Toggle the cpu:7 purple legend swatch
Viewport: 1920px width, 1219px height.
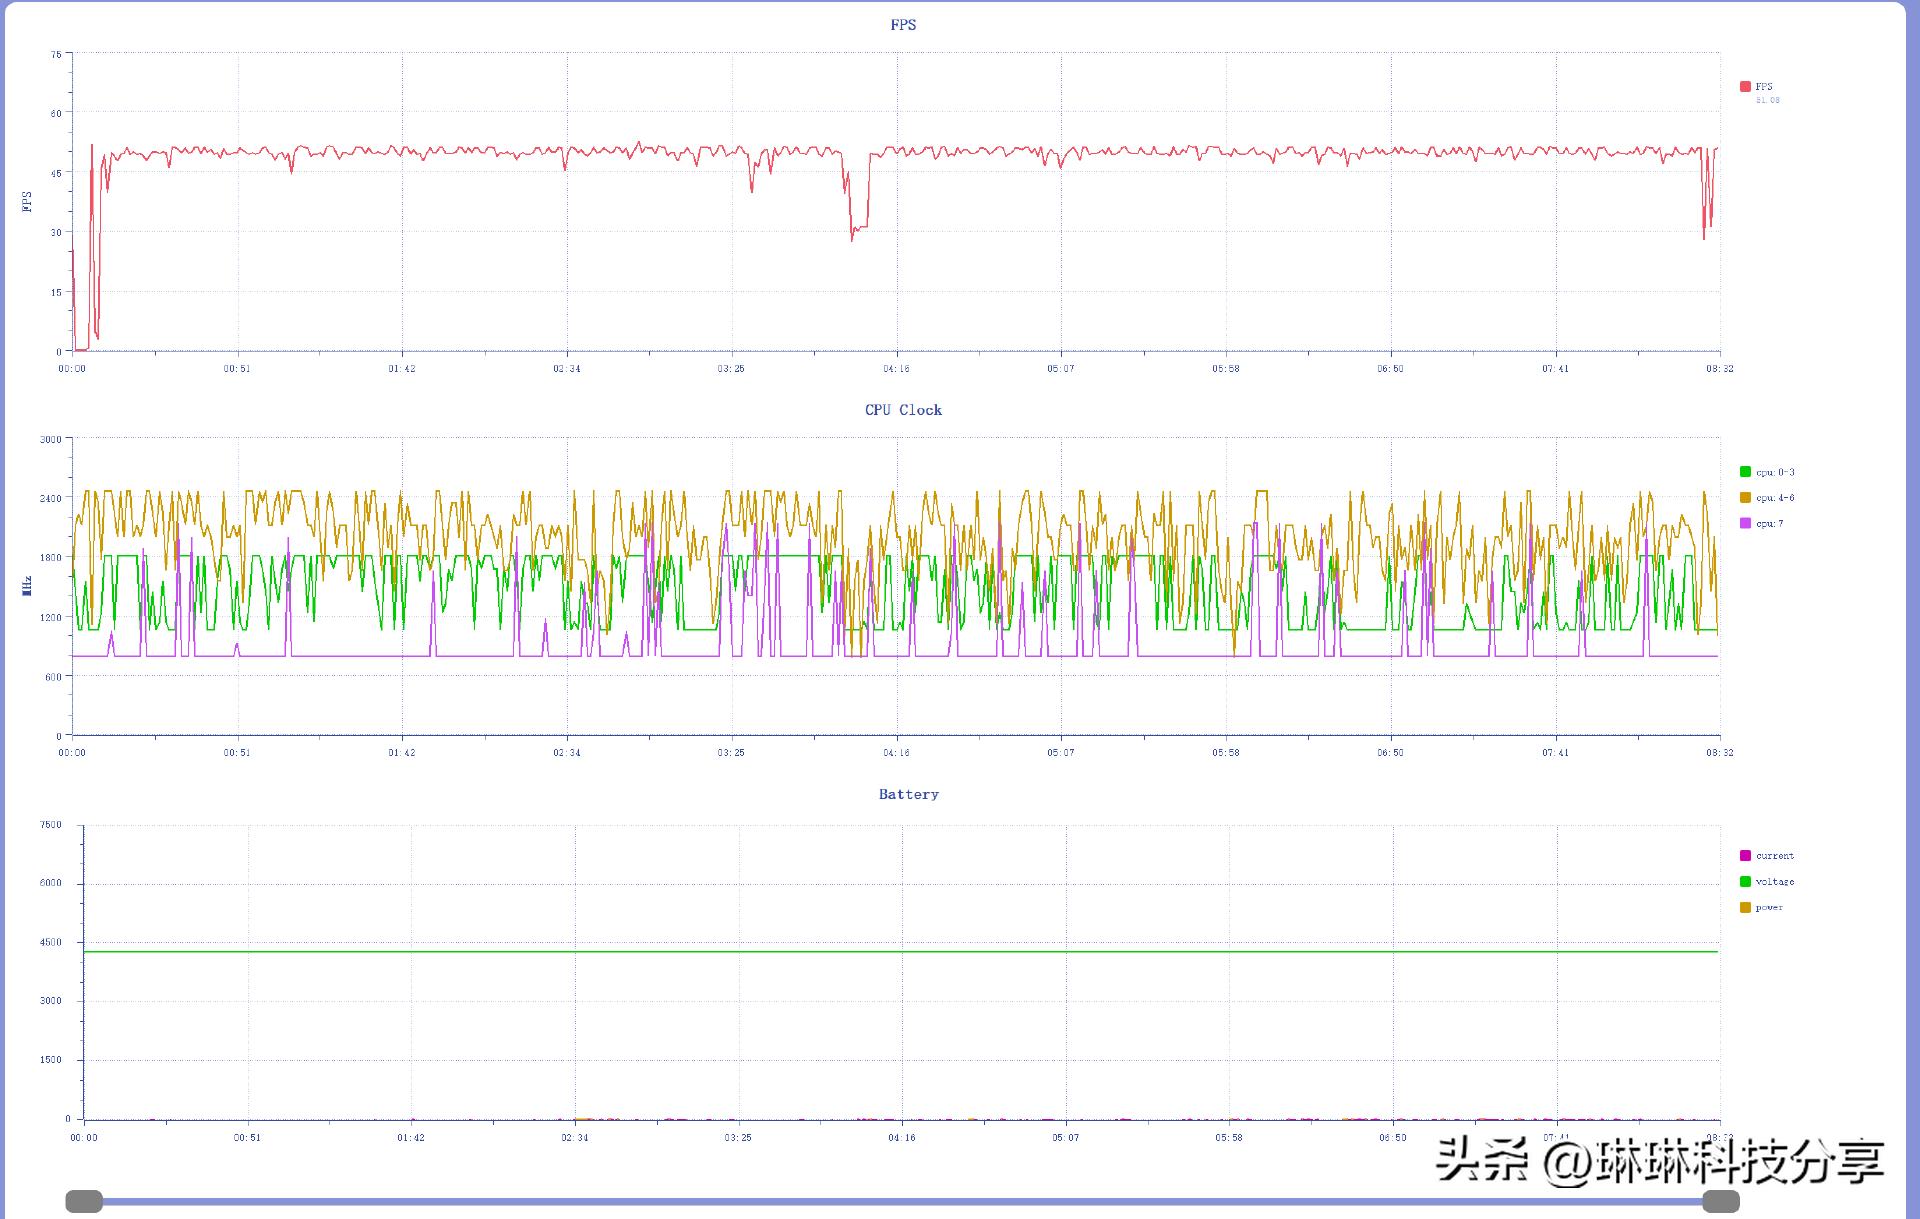point(1745,523)
